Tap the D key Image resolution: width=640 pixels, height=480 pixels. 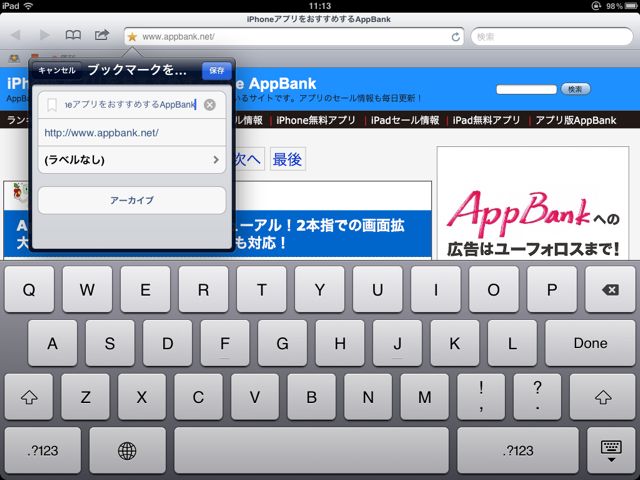point(167,343)
